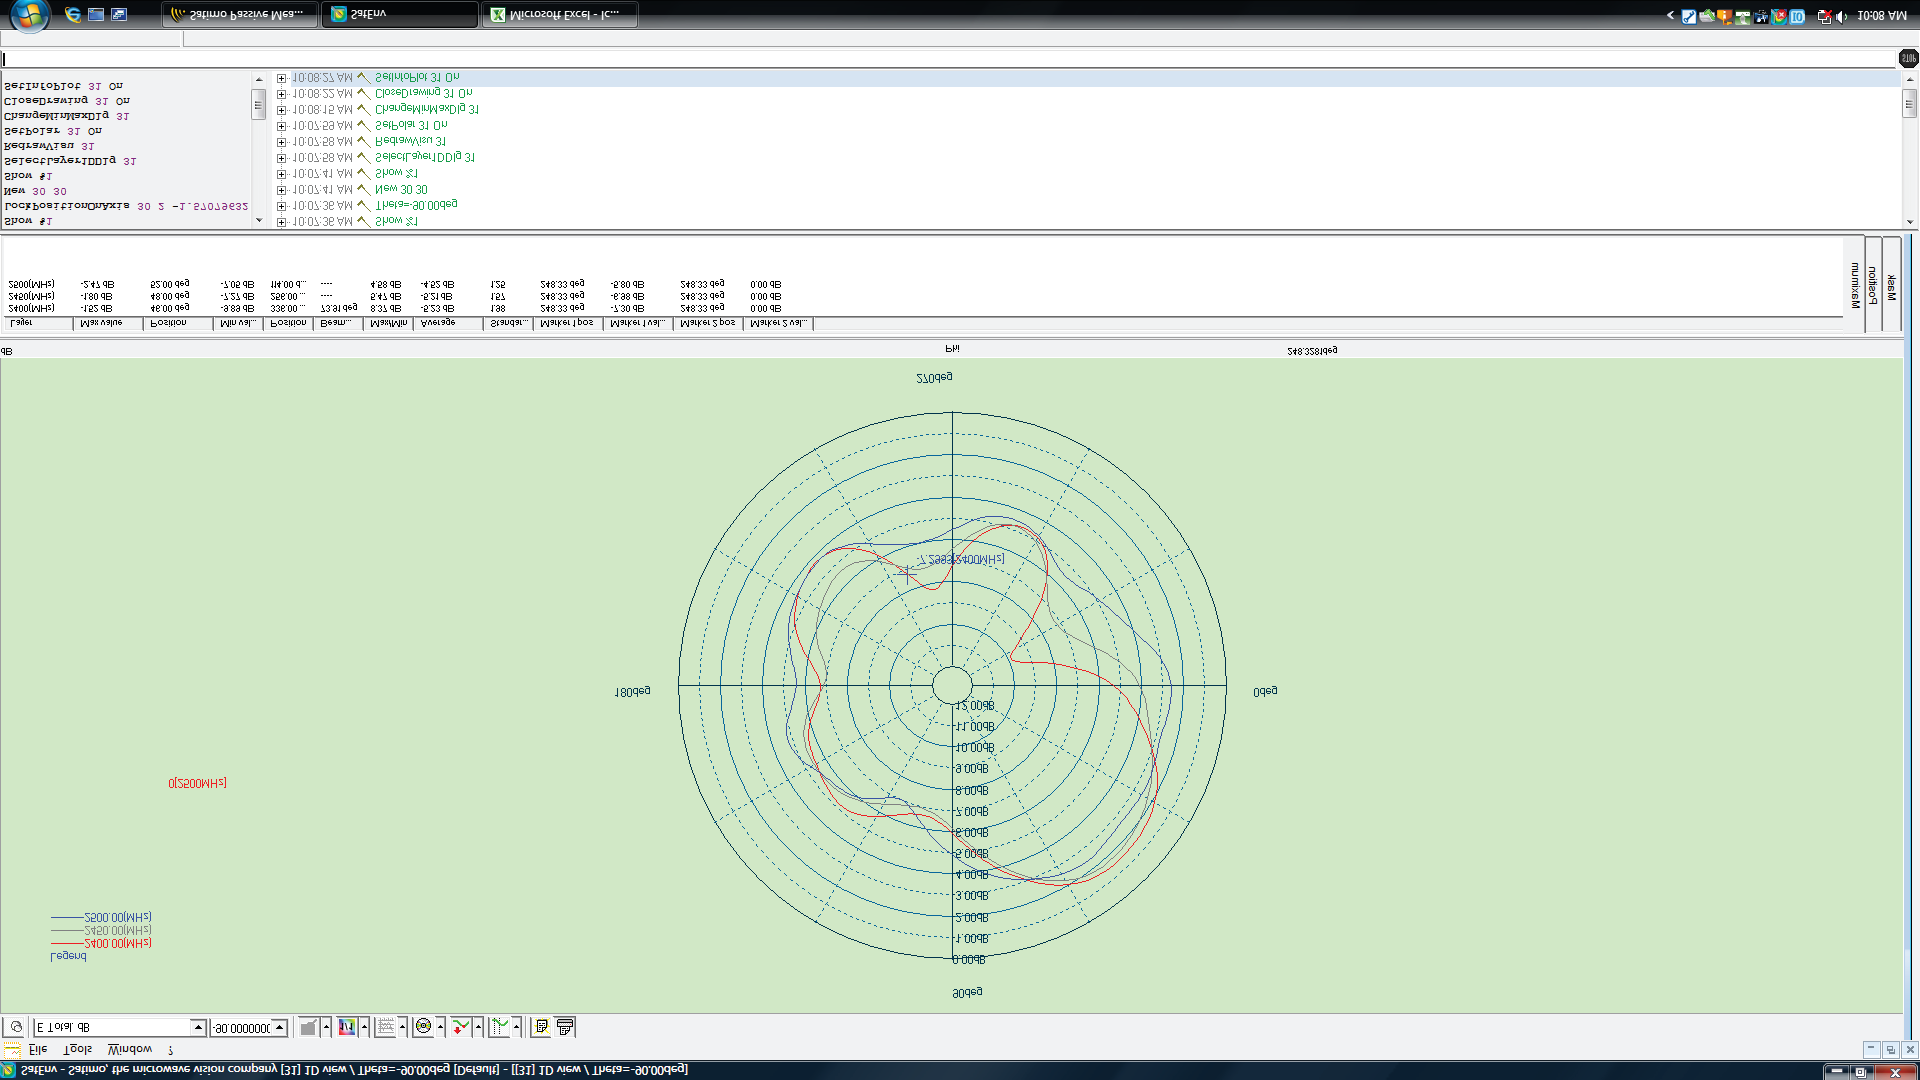The image size is (1920, 1080).
Task: Open the Tools menu
Action: (x=77, y=1050)
